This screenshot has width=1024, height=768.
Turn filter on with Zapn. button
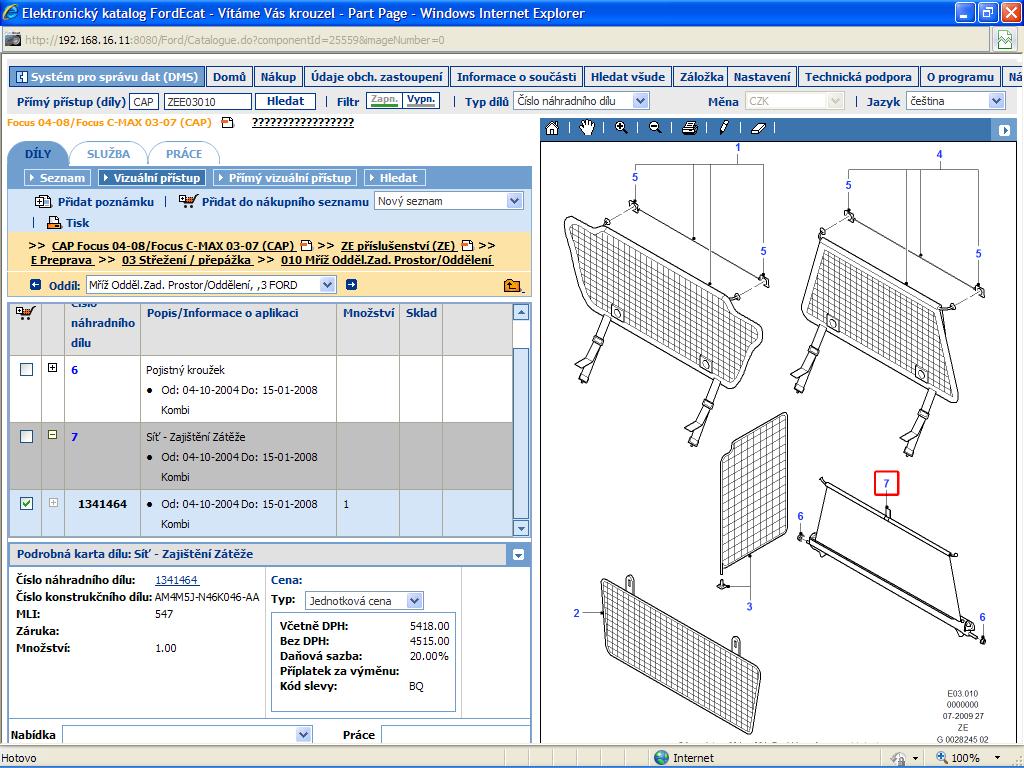(383, 101)
